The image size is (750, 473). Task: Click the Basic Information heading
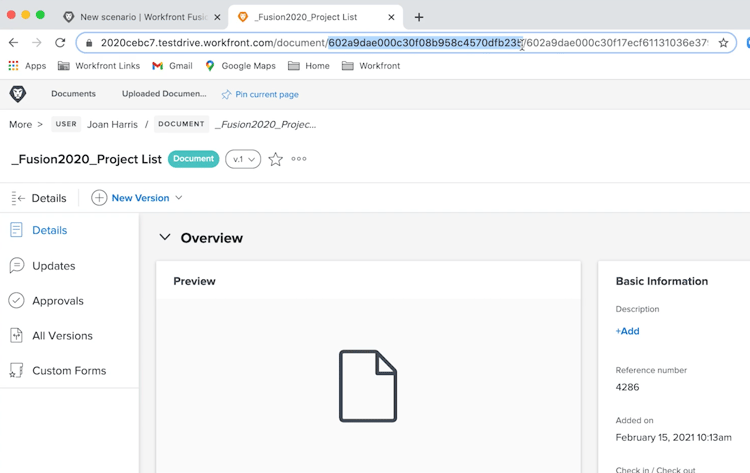tap(662, 281)
